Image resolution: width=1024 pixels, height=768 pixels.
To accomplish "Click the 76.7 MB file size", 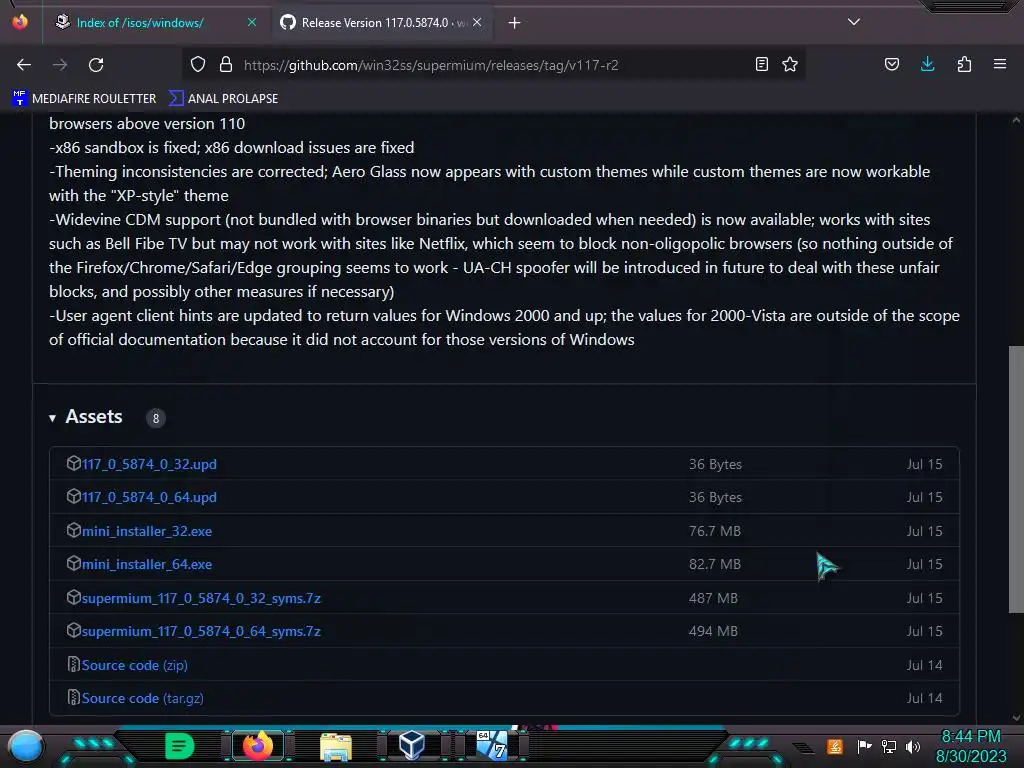I will point(714,532).
